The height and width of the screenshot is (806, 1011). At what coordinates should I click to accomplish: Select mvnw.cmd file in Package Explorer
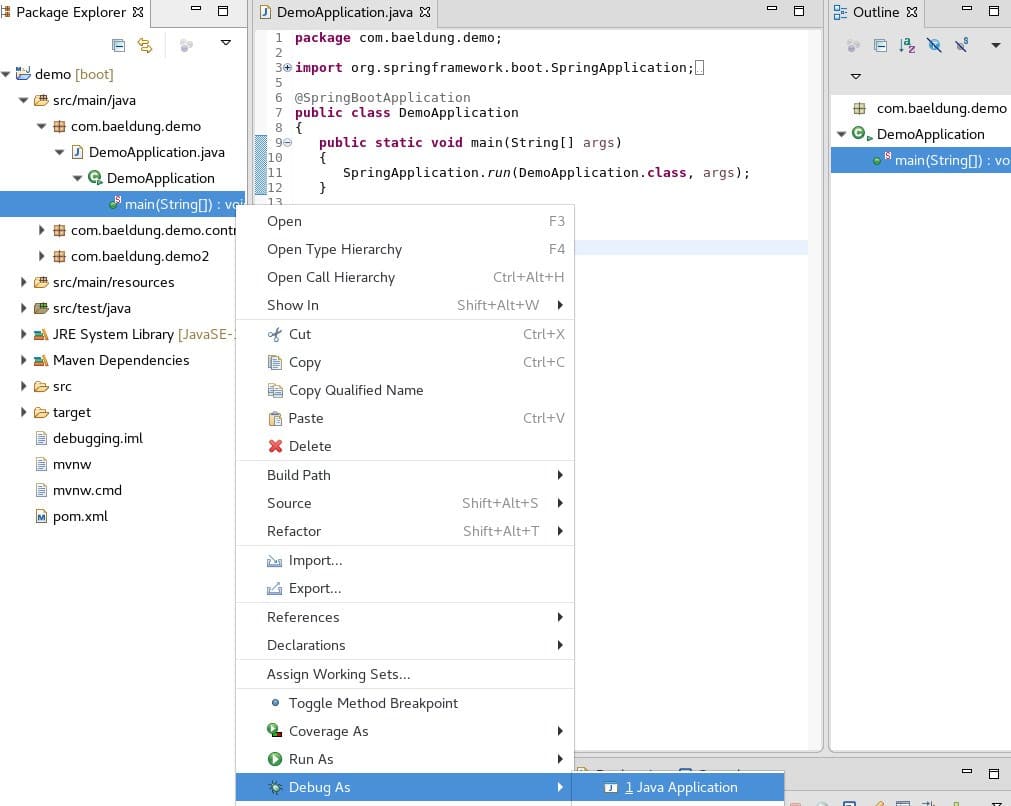click(87, 490)
